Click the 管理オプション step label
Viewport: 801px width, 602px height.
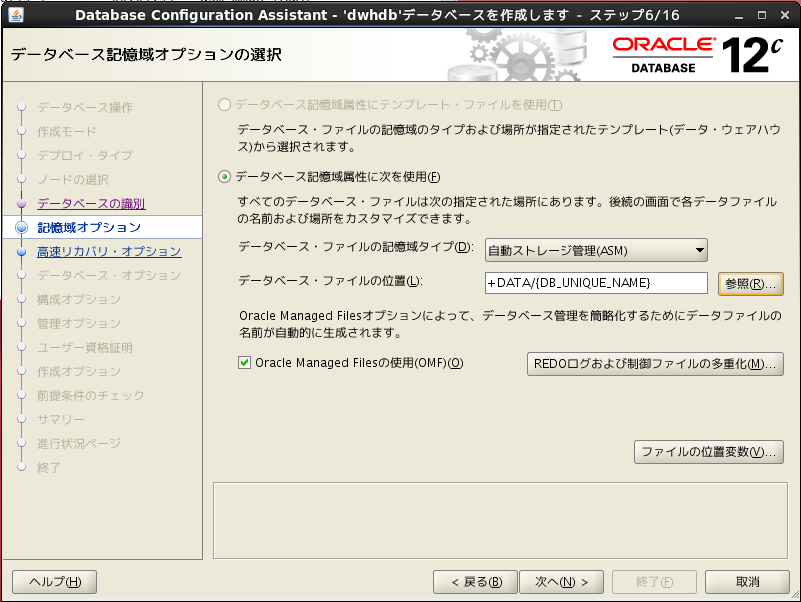[79, 323]
